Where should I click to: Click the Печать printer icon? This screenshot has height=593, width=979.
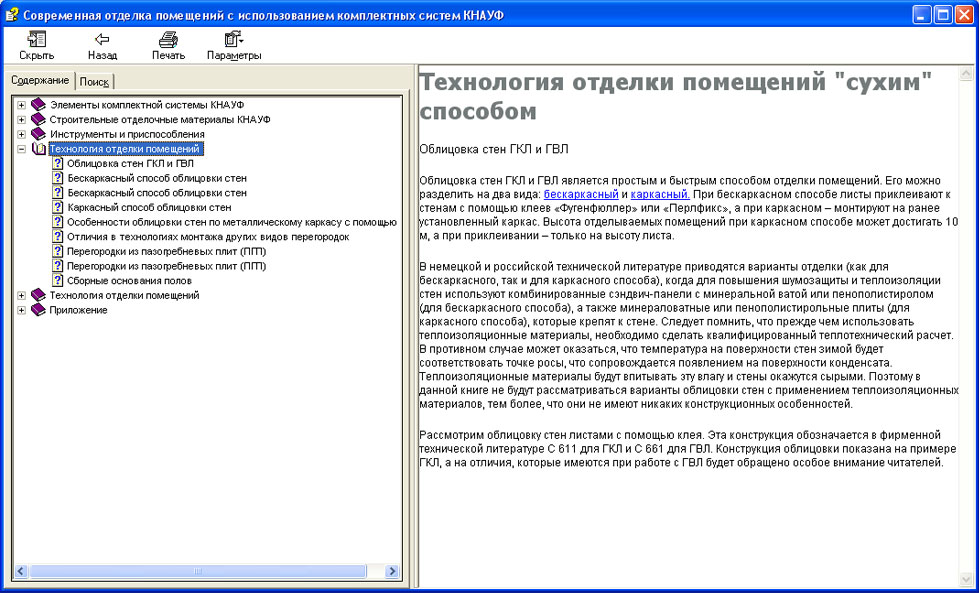(x=168, y=40)
